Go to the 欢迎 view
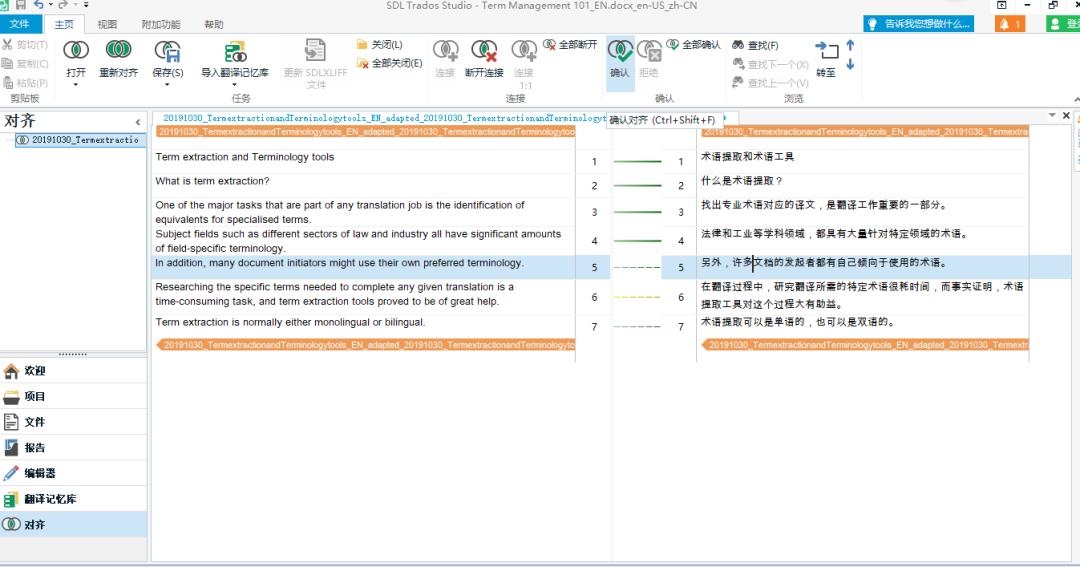The image size is (1080, 567). pos(74,371)
